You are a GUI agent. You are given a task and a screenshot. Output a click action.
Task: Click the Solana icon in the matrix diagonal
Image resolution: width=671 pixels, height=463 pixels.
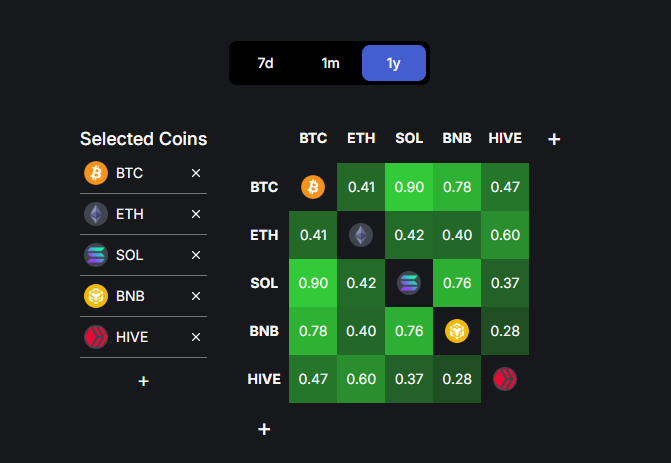pyautogui.click(x=409, y=283)
